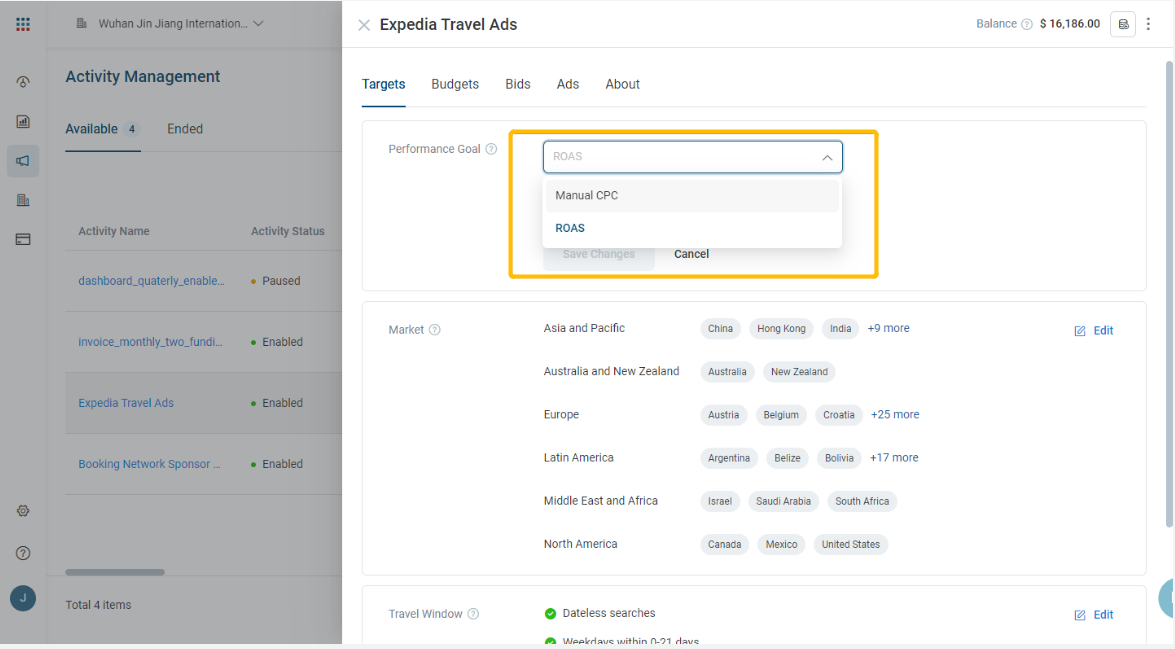The image size is (1175, 649).
Task: Click the Belgium market tag
Action: point(781,415)
